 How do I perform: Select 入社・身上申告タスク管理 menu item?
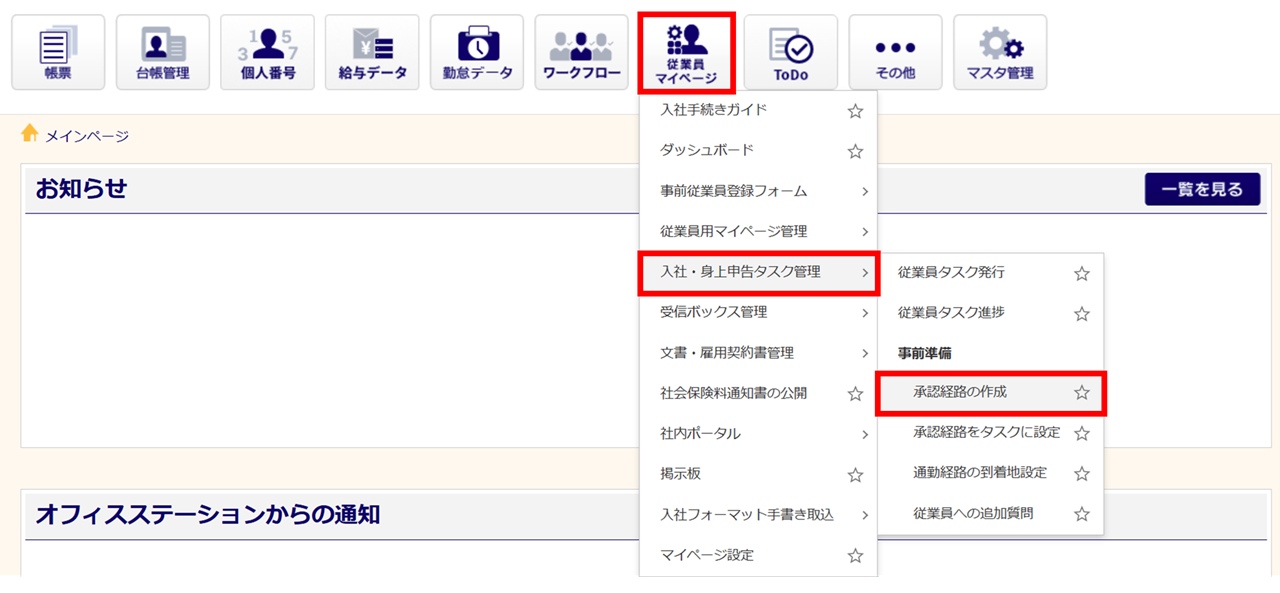[758, 272]
